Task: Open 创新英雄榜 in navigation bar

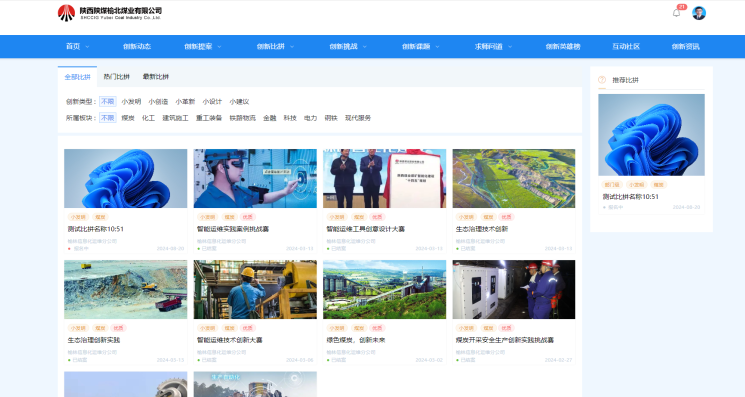Action: 563,47
